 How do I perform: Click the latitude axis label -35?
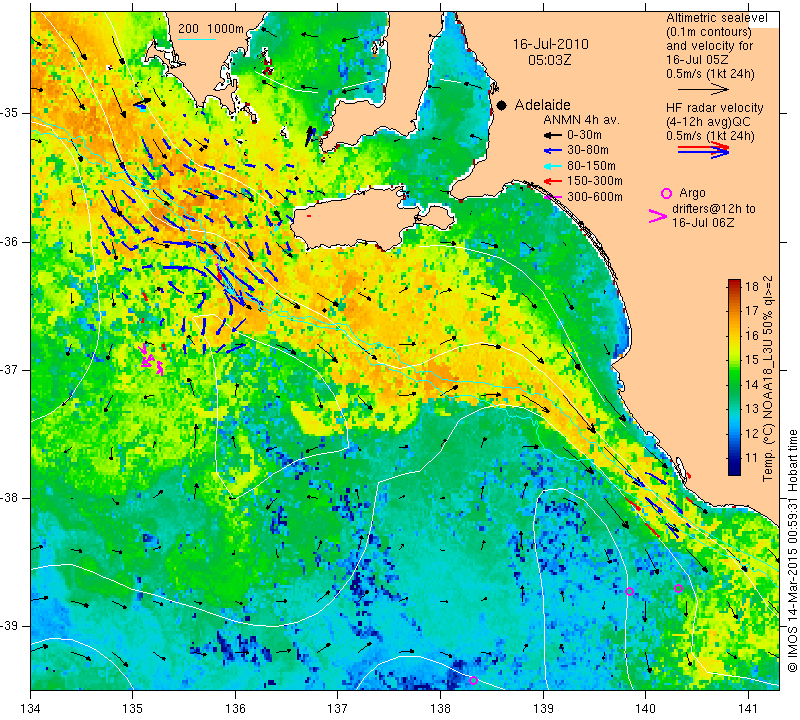pos(9,113)
